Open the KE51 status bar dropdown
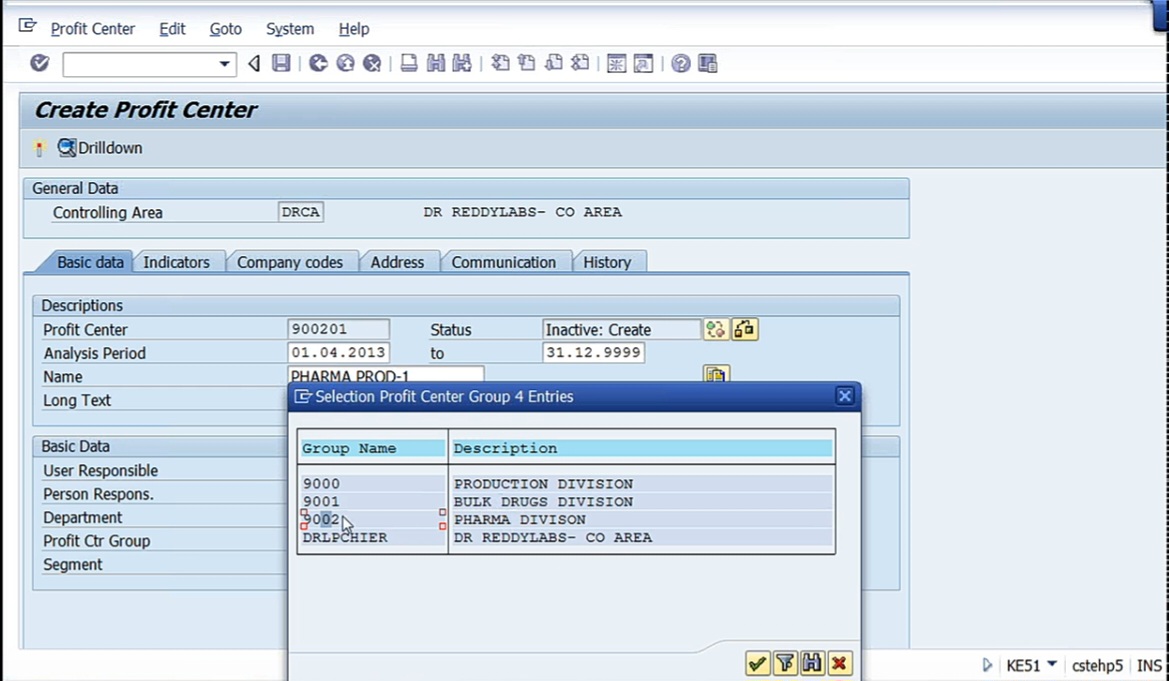Image resolution: width=1169 pixels, height=681 pixels. point(1052,664)
